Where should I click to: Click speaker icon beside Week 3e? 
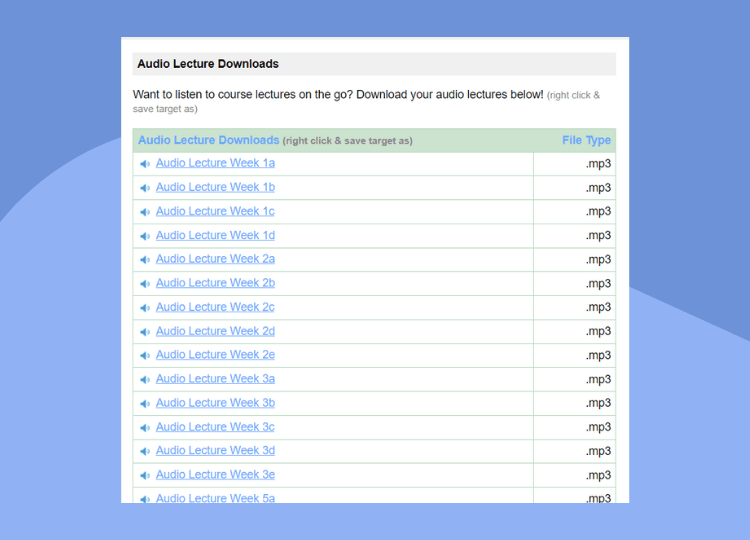coord(145,475)
